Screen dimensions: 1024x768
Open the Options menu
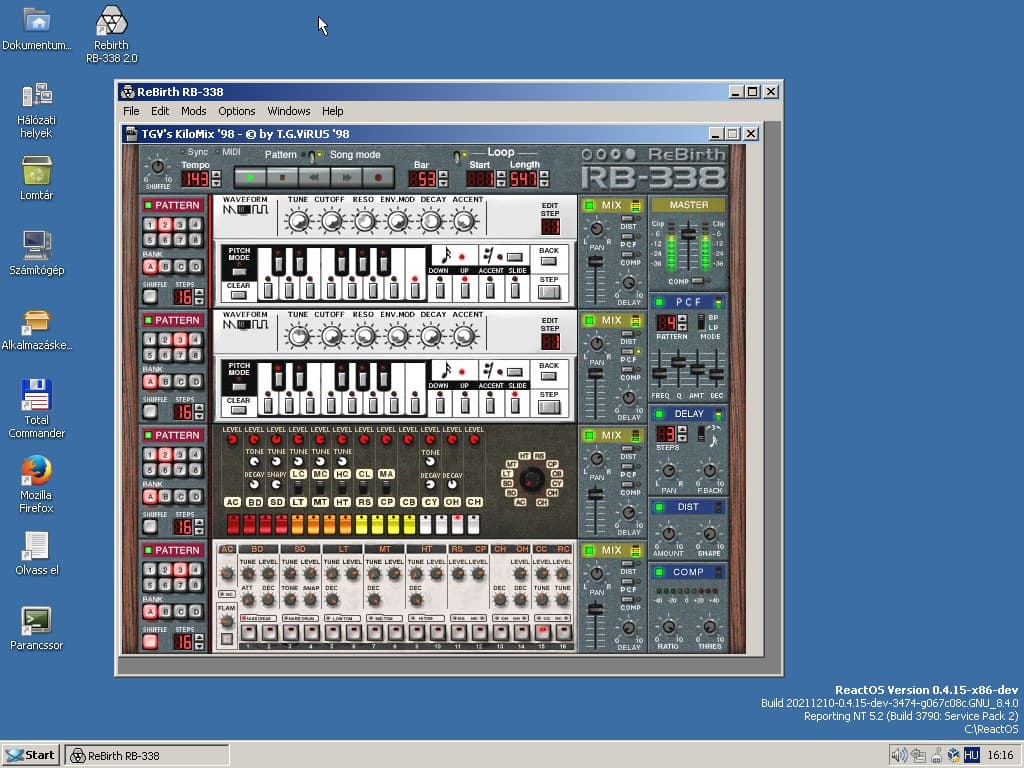[x=236, y=111]
